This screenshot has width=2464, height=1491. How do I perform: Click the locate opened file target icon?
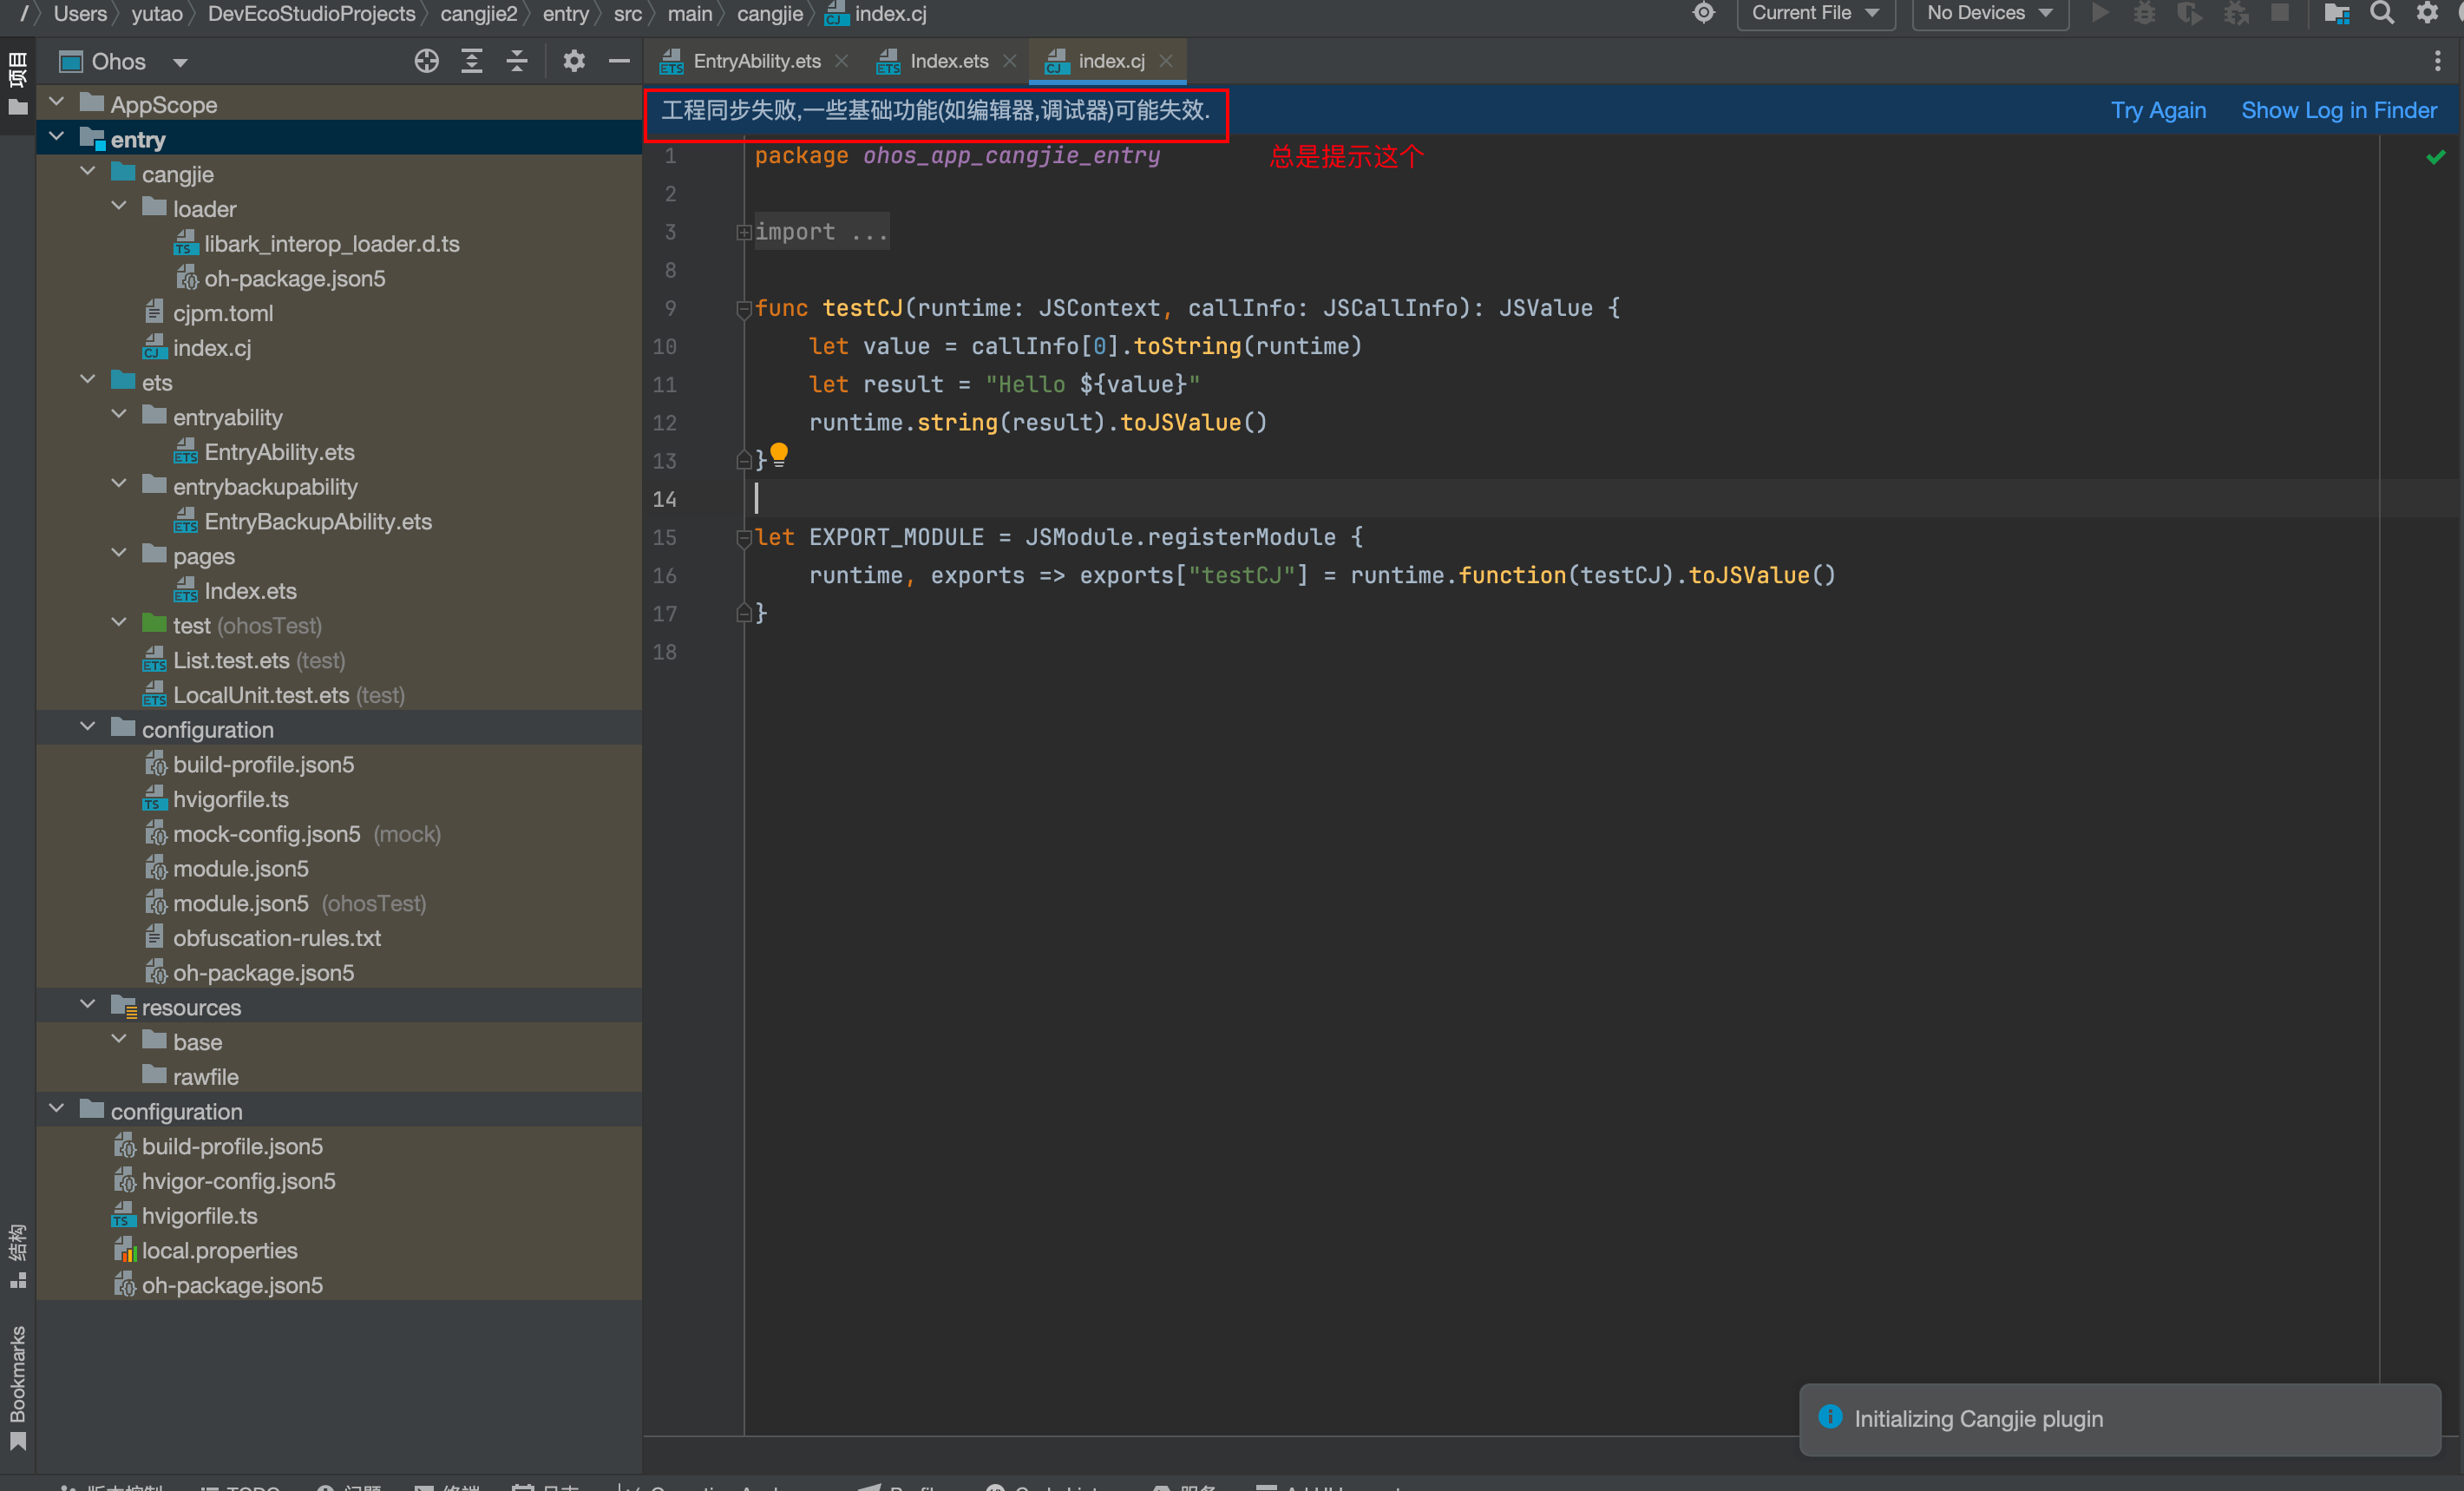(427, 62)
